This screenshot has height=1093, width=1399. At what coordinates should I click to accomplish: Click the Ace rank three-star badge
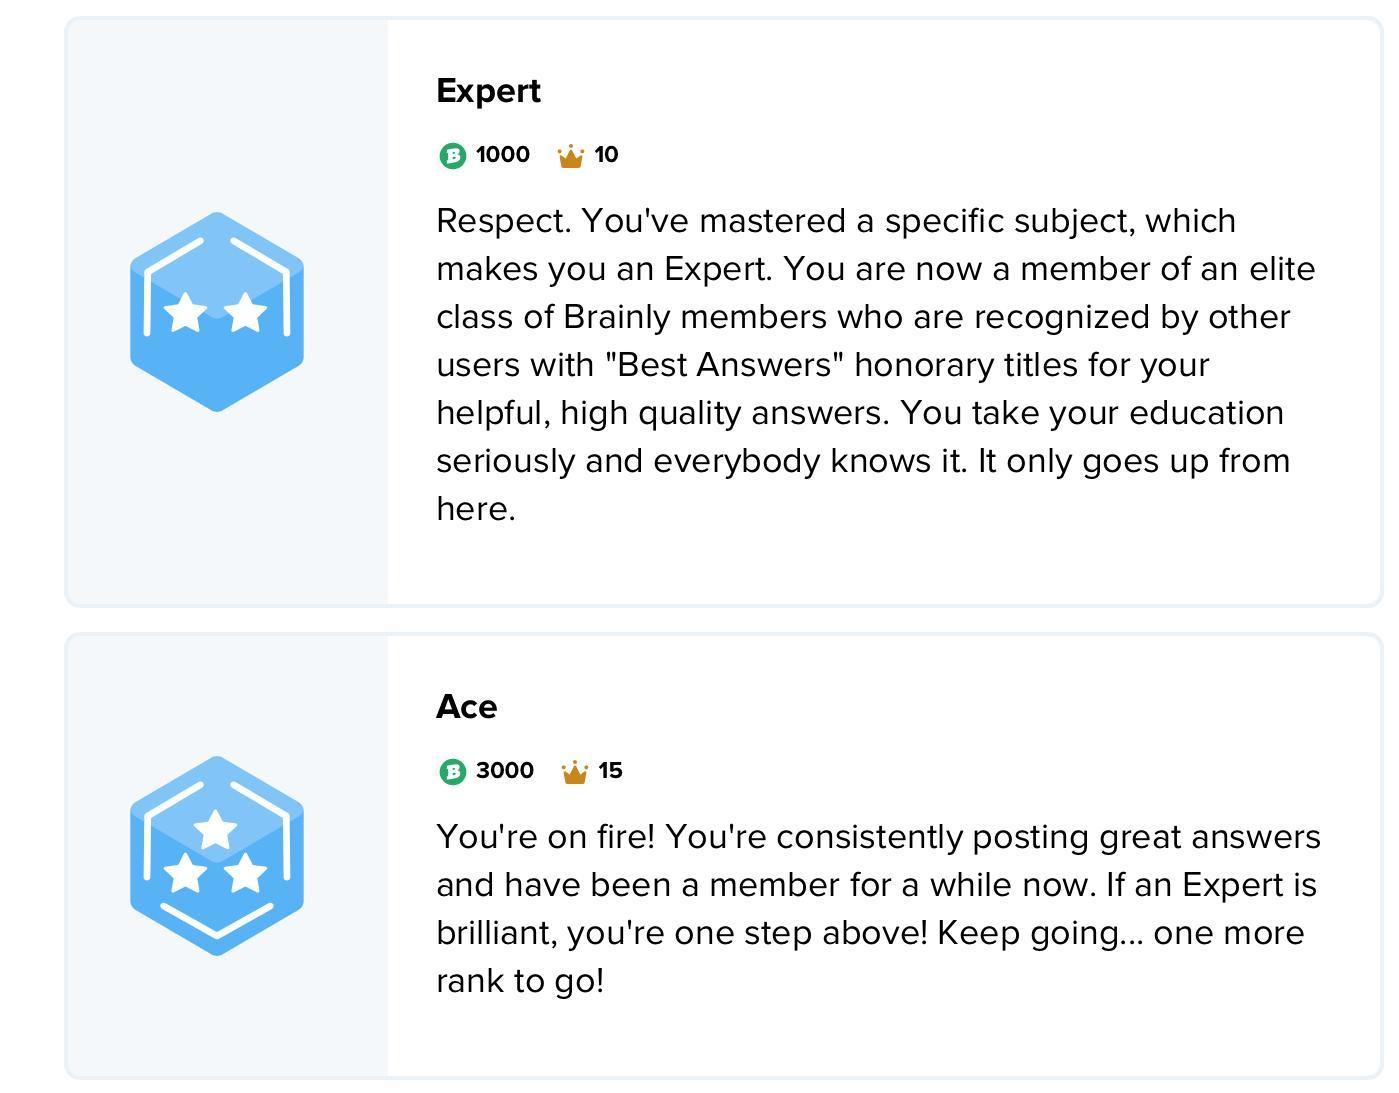click(x=216, y=855)
